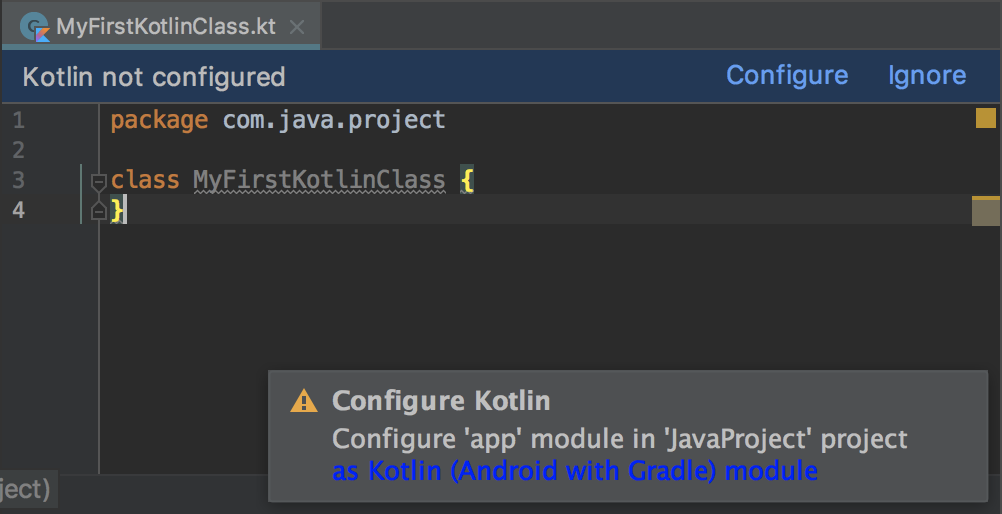This screenshot has height=514, width=1002.
Task: Click the Kotlin file icon on the tab
Action: coord(35,26)
